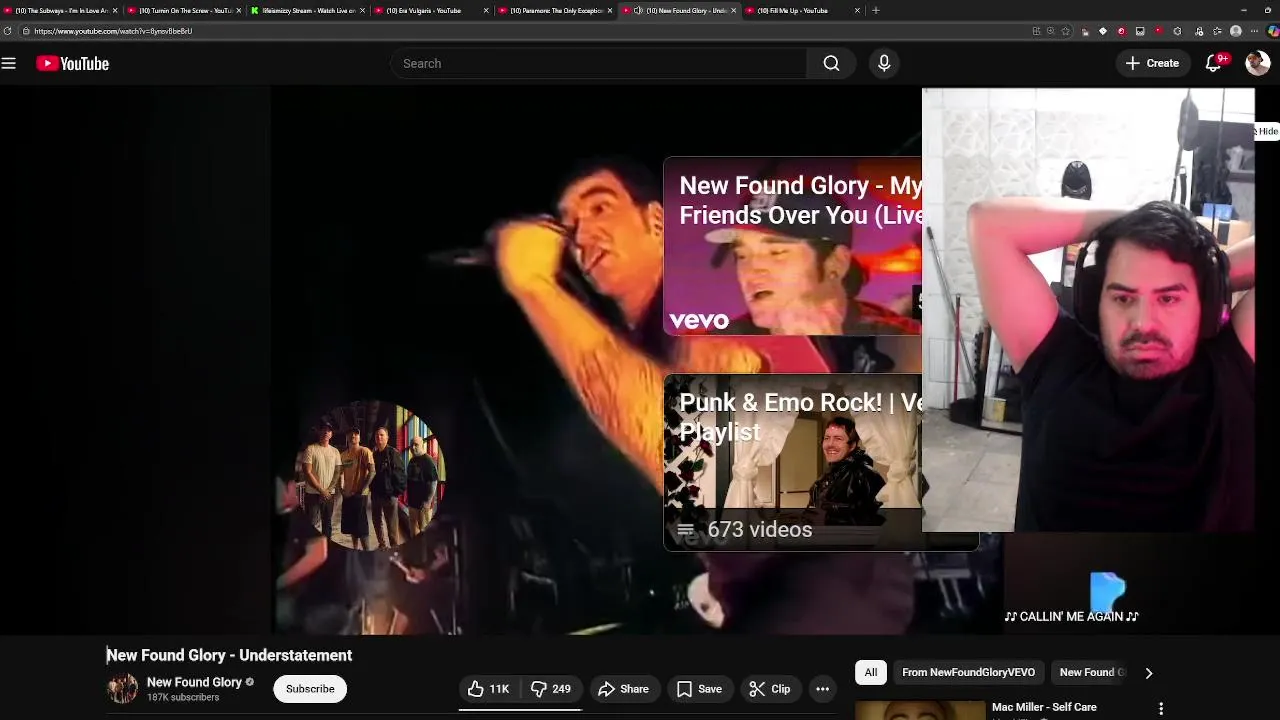Save the video to a playlist
This screenshot has width=1280, height=720.
tap(699, 689)
